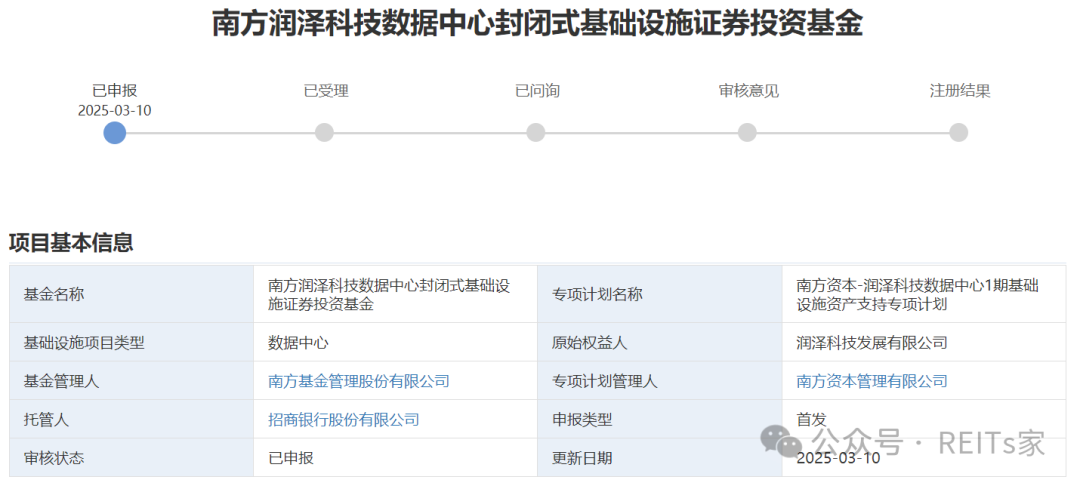Click the 项目基本信息 section heading
1080x486 pixels.
click(71, 242)
